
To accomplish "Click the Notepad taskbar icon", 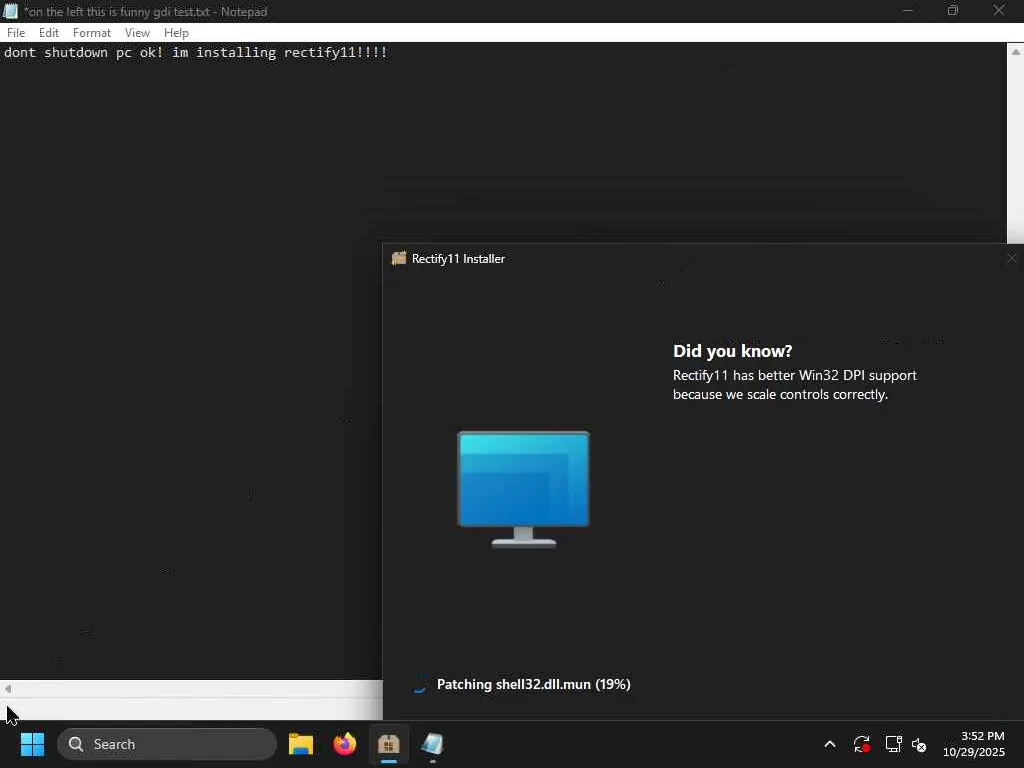I will pyautogui.click(x=432, y=744).
